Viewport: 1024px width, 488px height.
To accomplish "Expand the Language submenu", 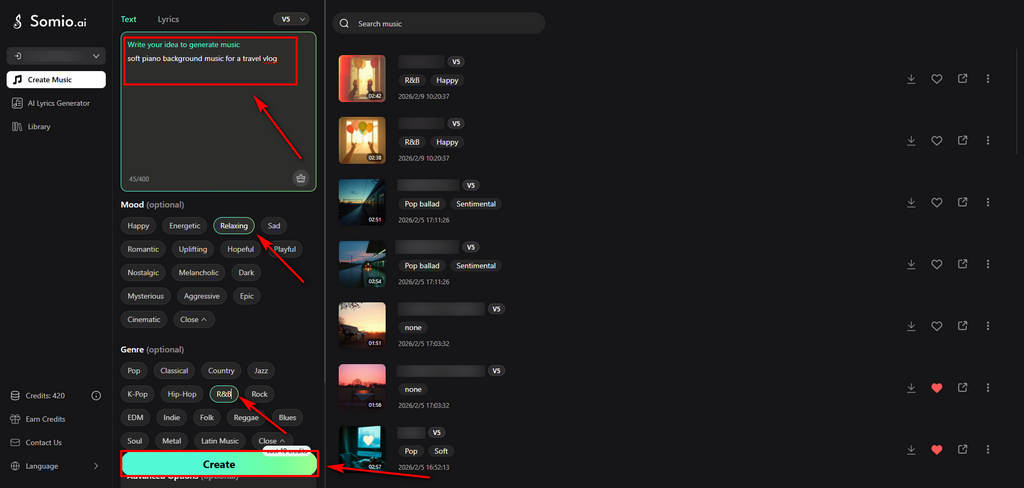I will pos(96,466).
